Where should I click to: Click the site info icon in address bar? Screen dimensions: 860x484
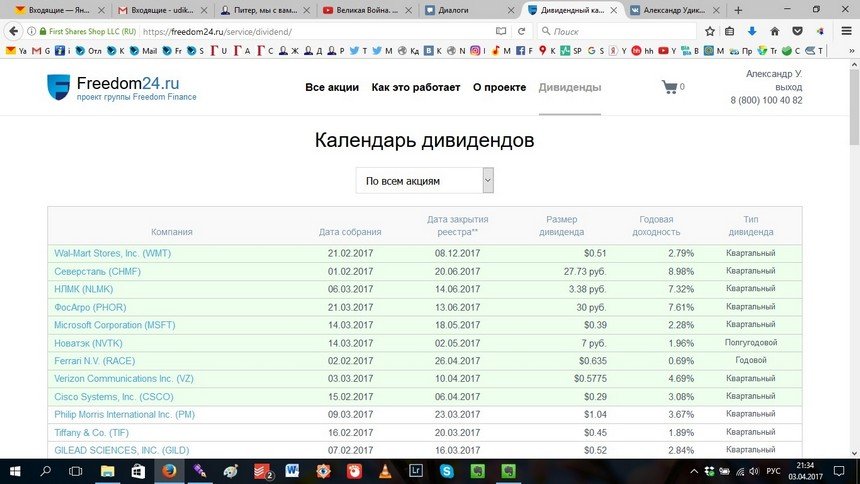tap(31, 31)
